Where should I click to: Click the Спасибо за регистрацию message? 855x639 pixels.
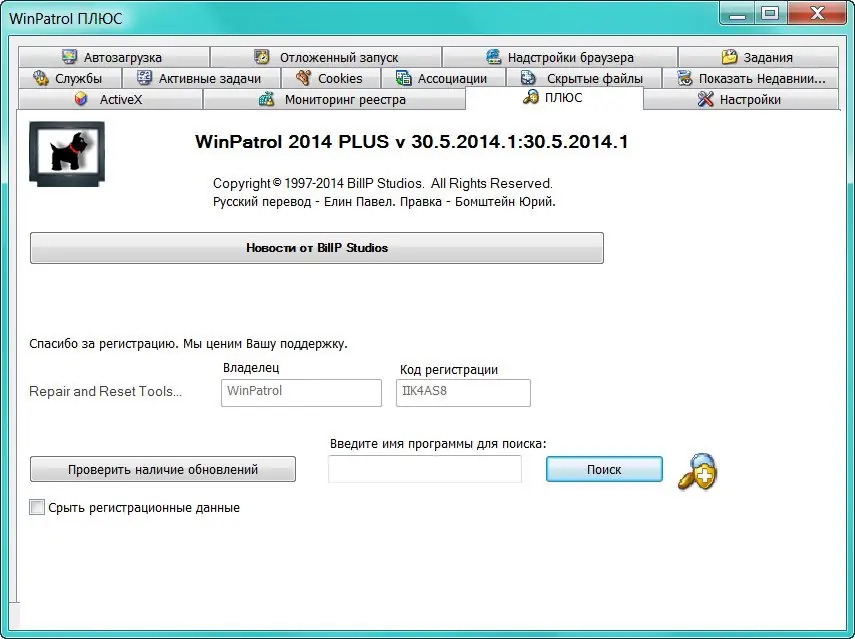[188, 344]
